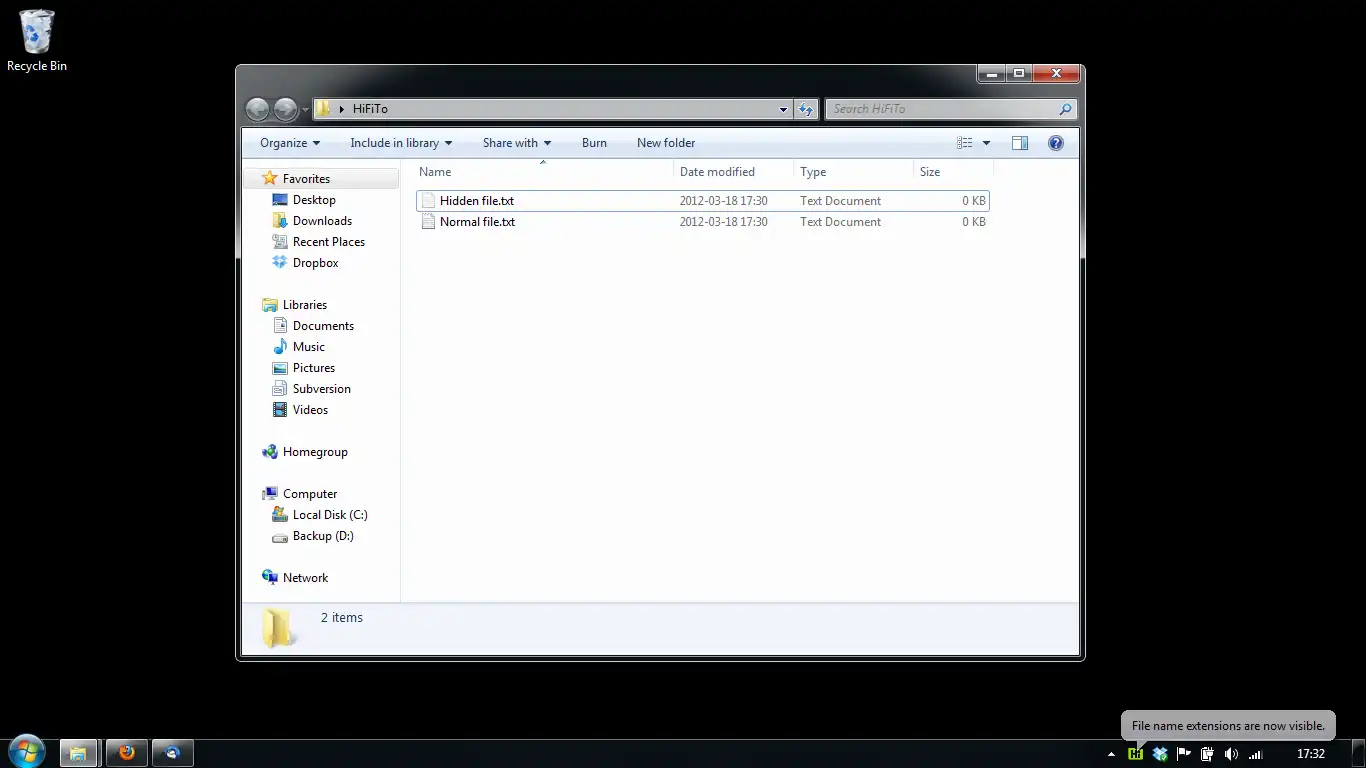Click the search magnifier icon
The width and height of the screenshot is (1366, 768).
1065,109
